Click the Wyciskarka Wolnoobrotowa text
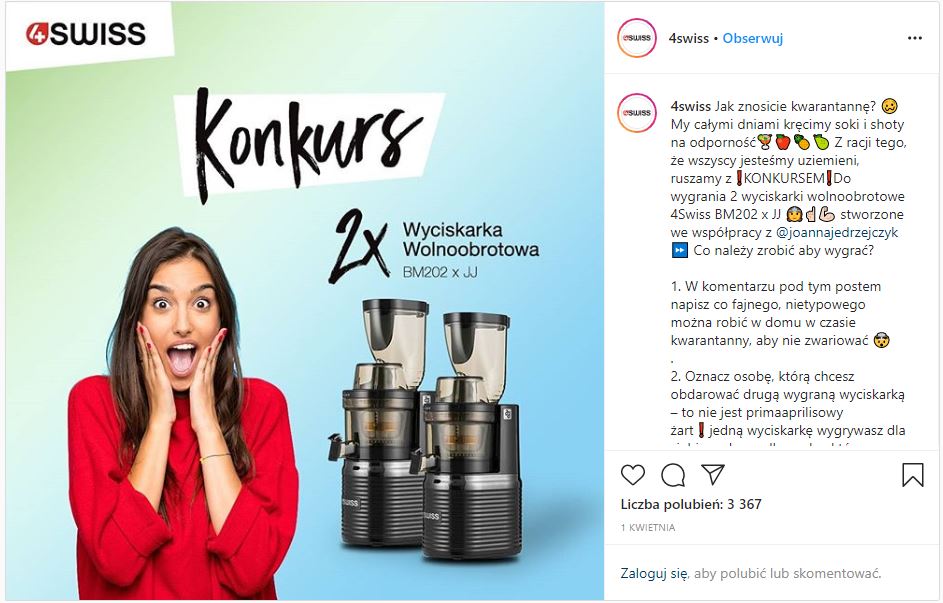 point(471,239)
